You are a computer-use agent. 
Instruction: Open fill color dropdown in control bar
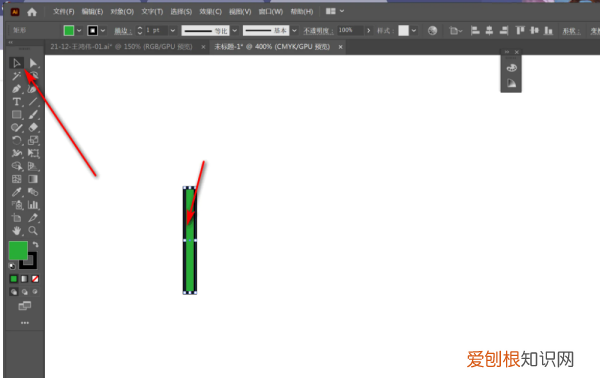click(79, 31)
